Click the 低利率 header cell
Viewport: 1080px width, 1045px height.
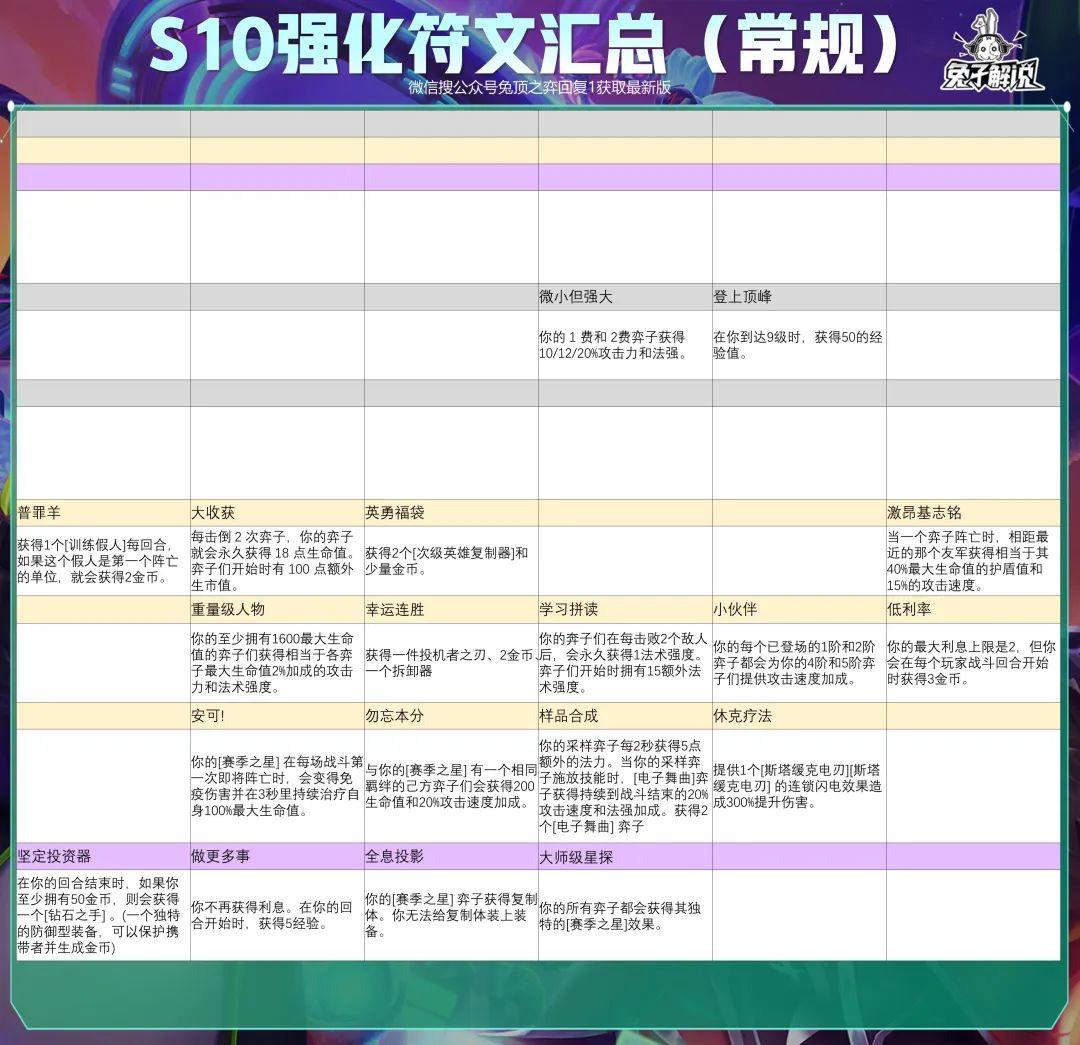point(973,610)
